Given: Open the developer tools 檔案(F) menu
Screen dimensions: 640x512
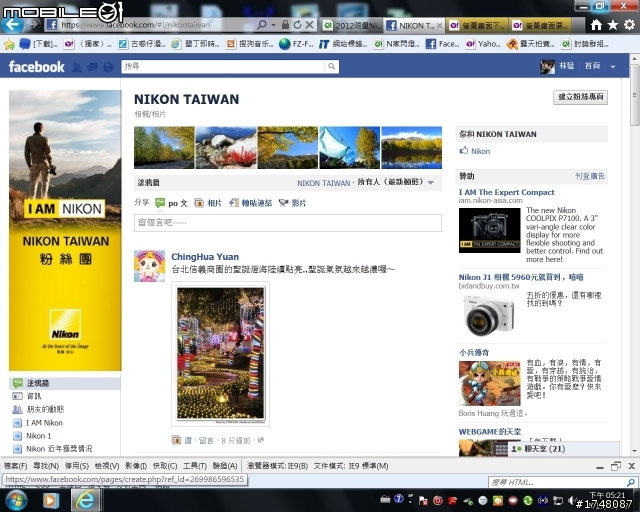Looking at the screenshot, I should tap(16, 466).
